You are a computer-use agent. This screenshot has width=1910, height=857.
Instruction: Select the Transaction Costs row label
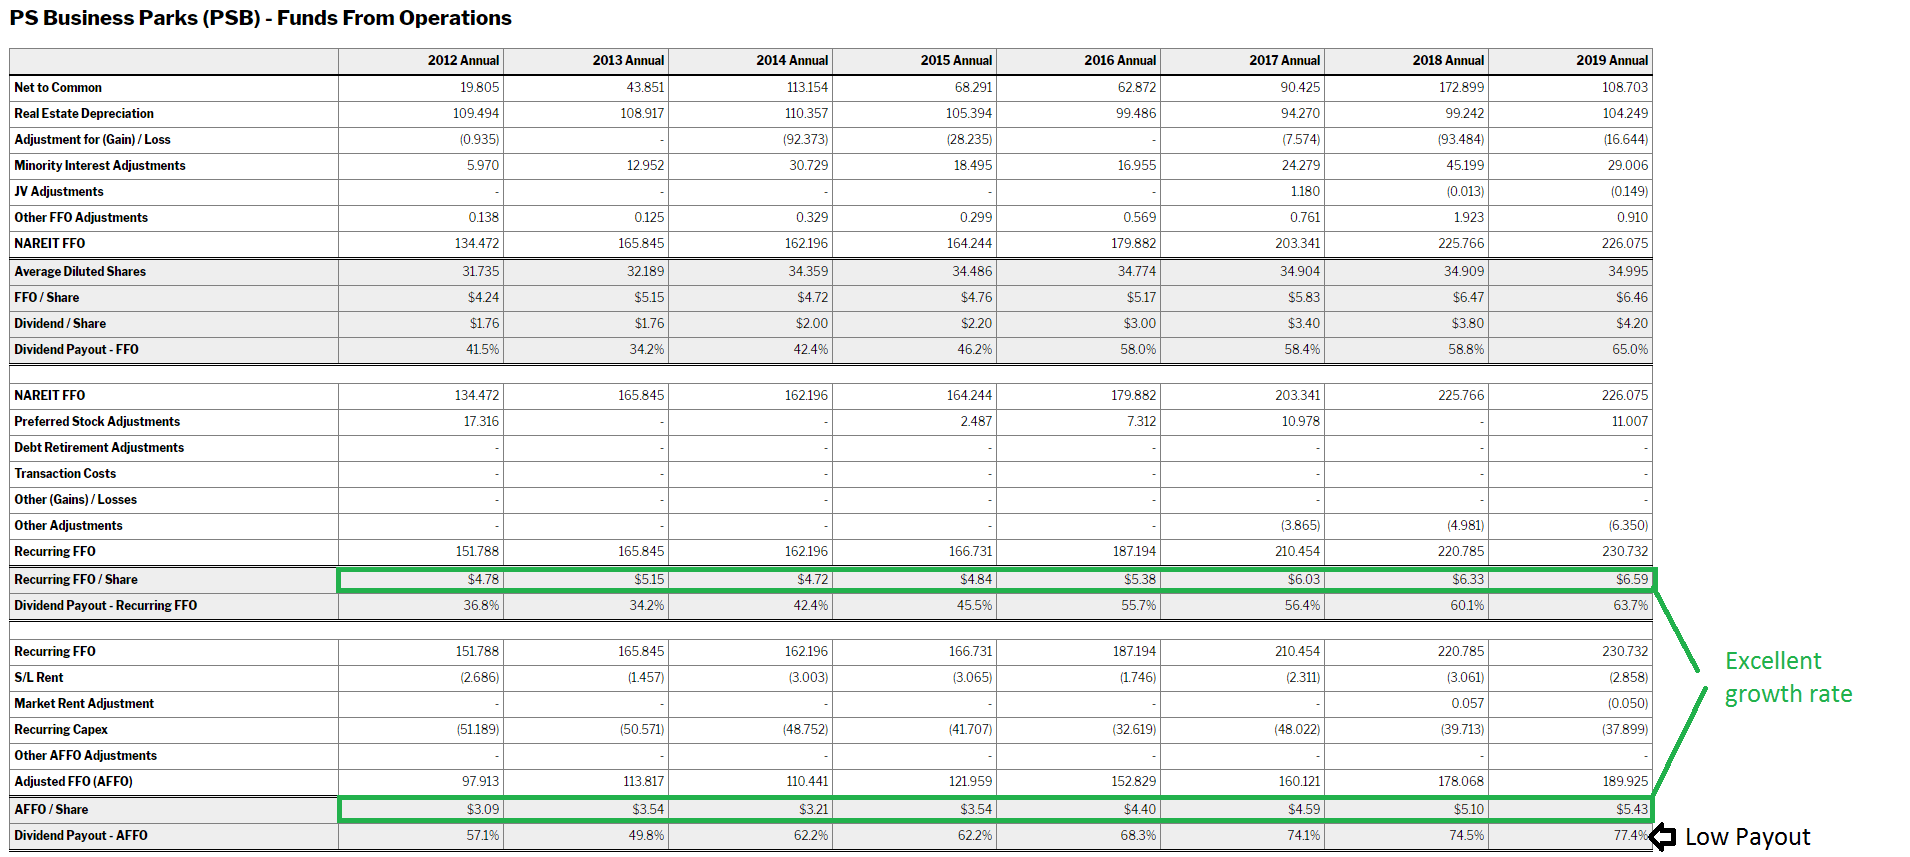65,474
